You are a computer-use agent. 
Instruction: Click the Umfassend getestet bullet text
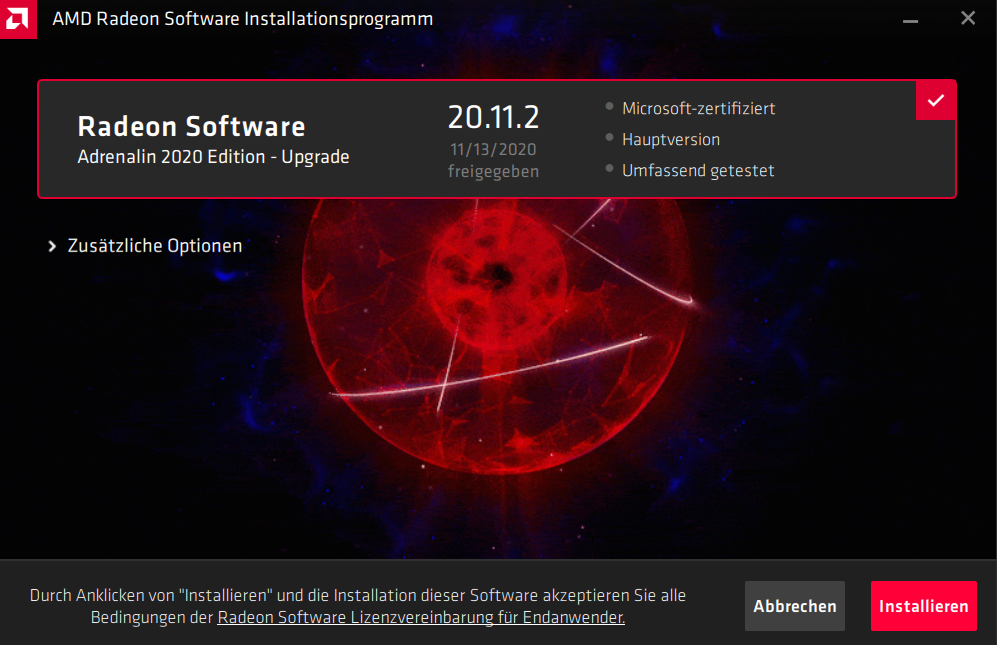[698, 170]
